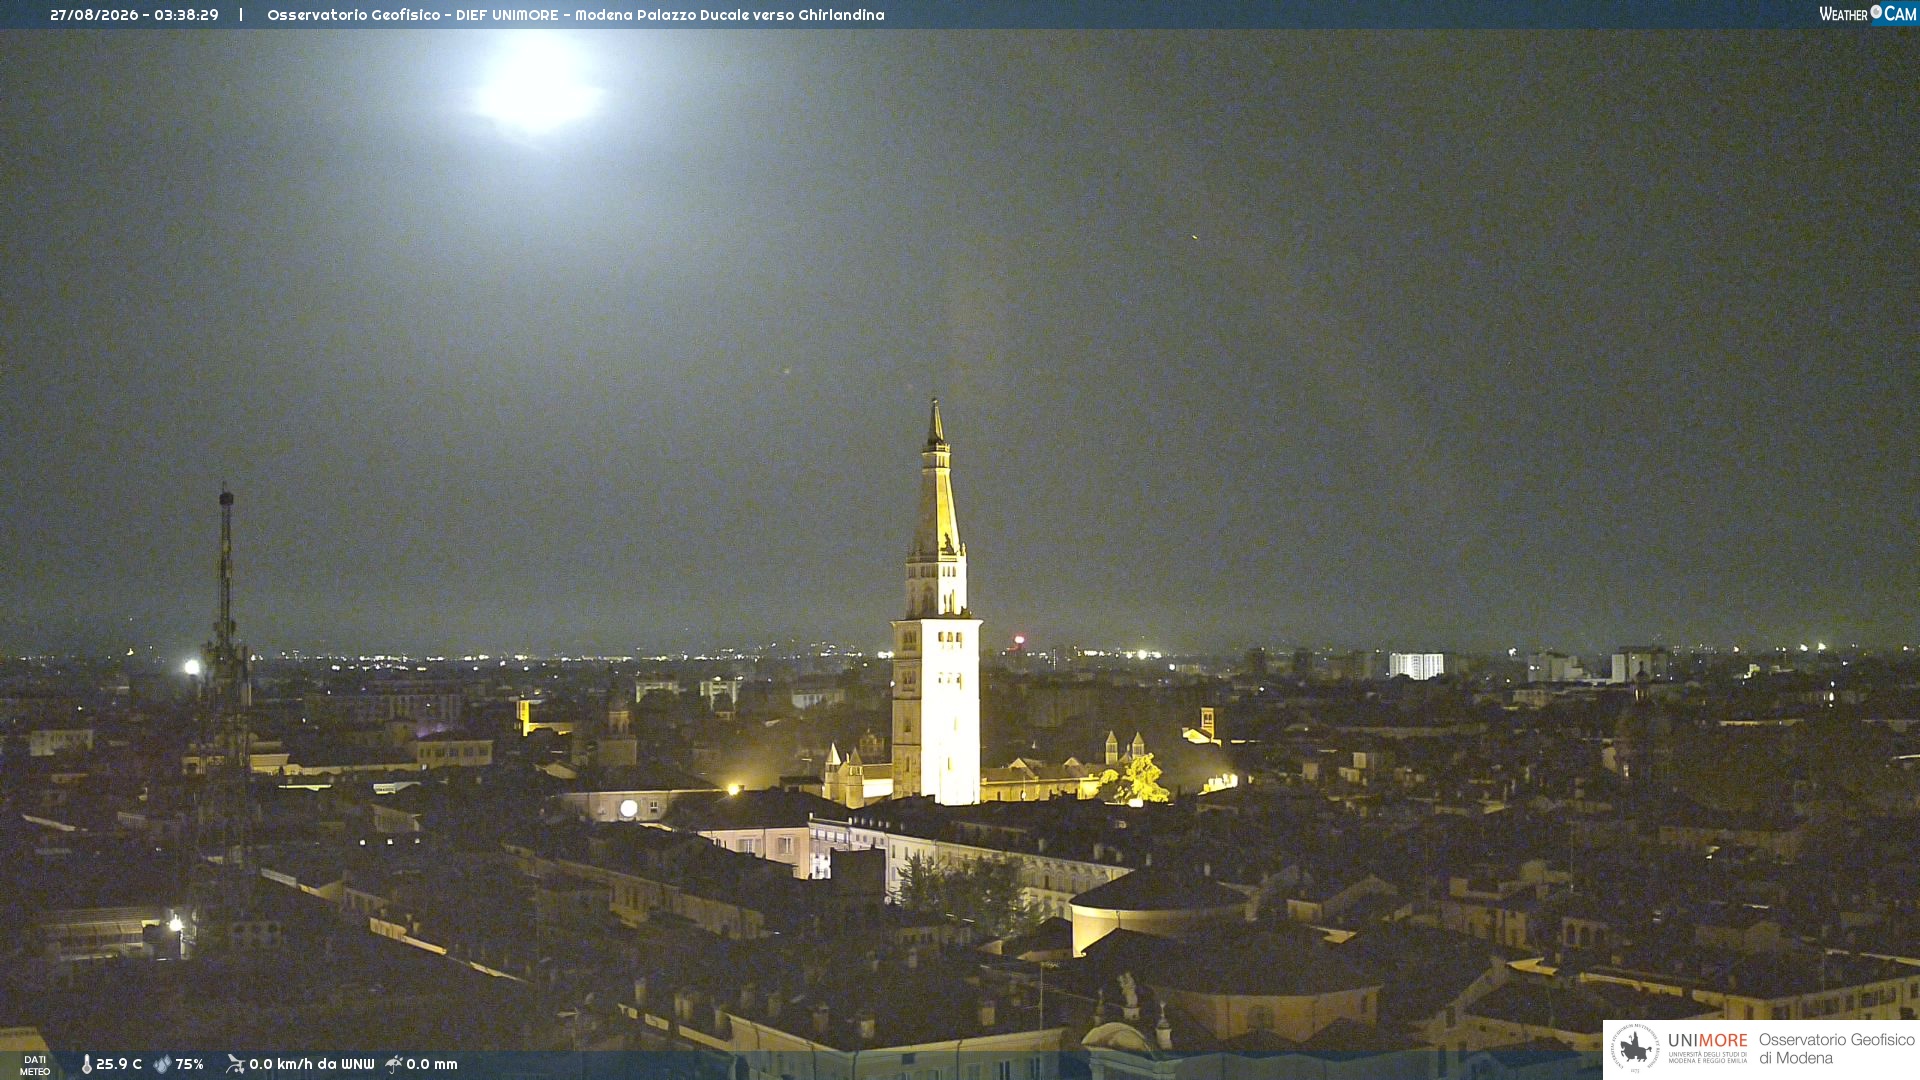Screen dimensions: 1920x1080
Task: Click the Osservatorio Geofisico webcam title text
Action: (576, 15)
